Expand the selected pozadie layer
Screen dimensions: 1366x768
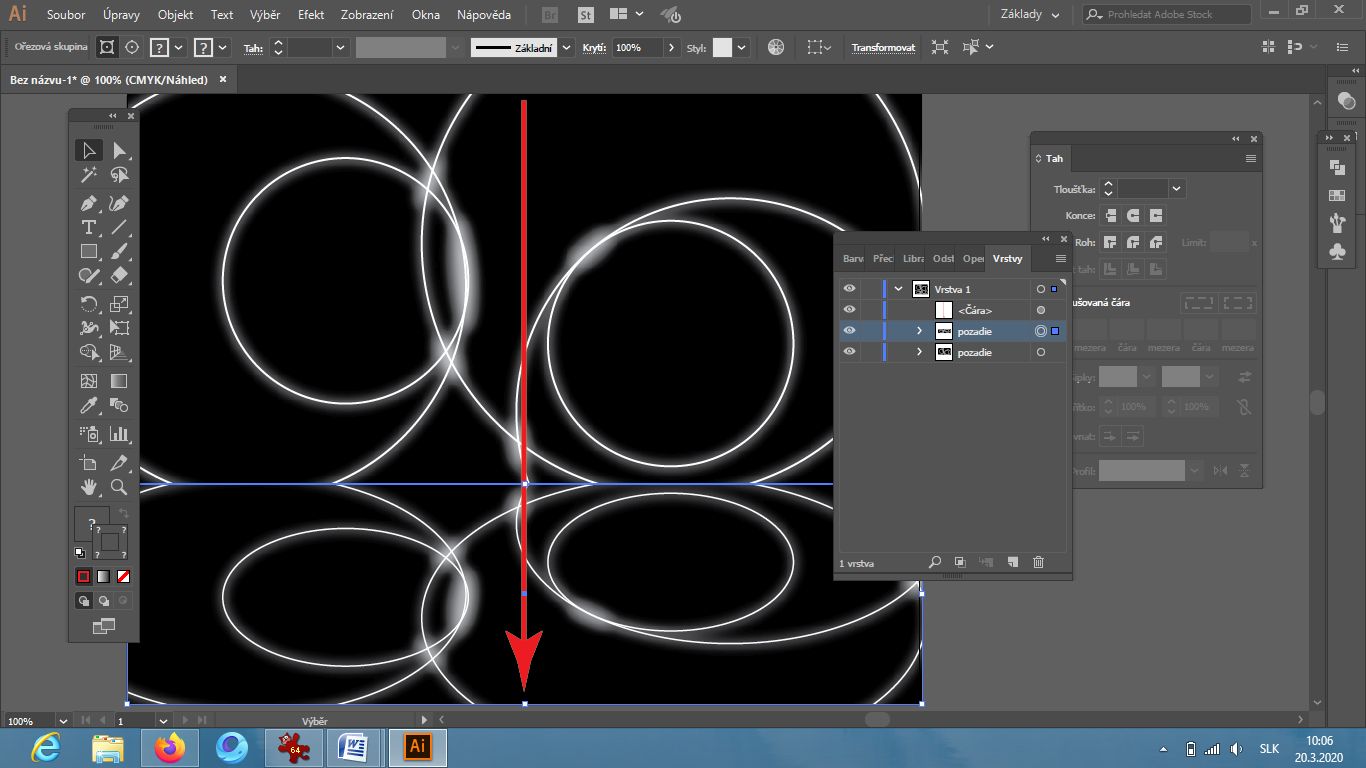click(919, 331)
